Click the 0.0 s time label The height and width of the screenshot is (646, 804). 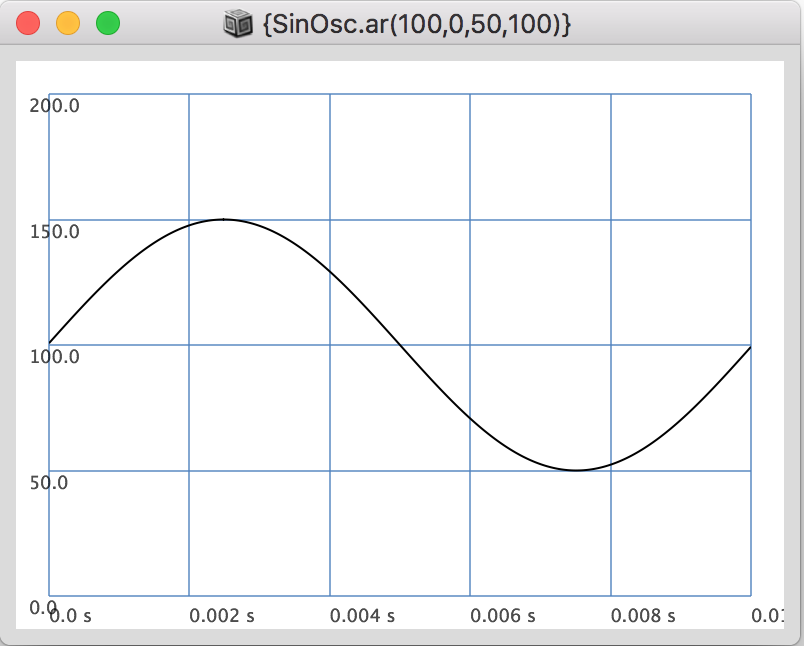[x=71, y=616]
